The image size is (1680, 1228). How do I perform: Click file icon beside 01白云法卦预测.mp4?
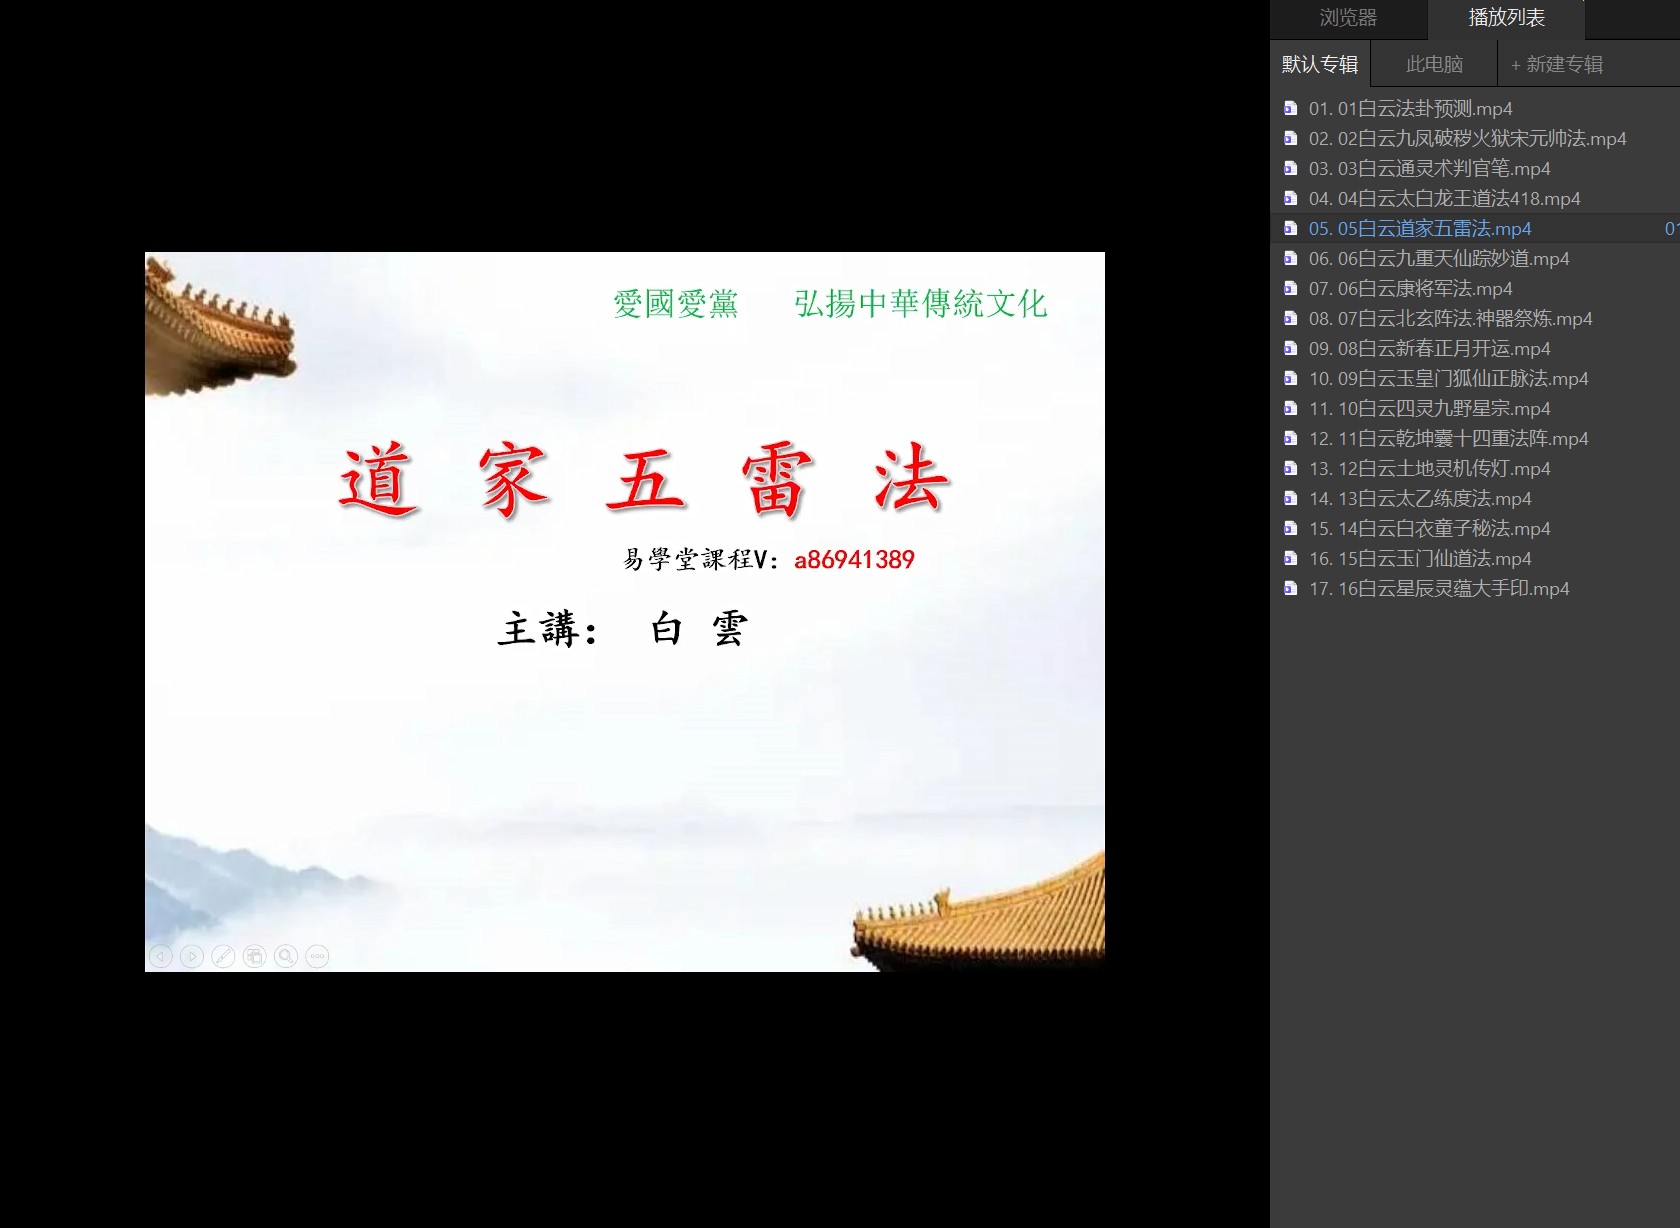pyautogui.click(x=1291, y=109)
